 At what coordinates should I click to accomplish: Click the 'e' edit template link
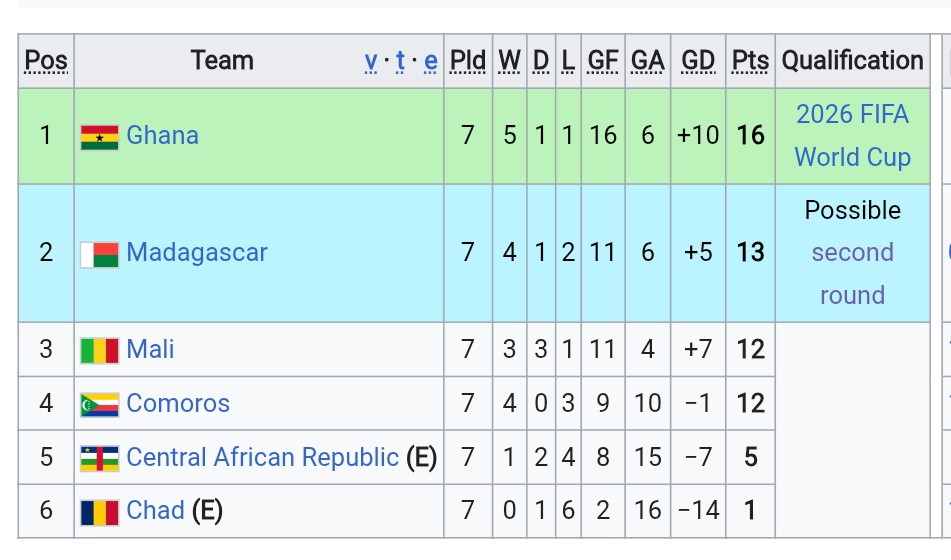click(x=431, y=61)
